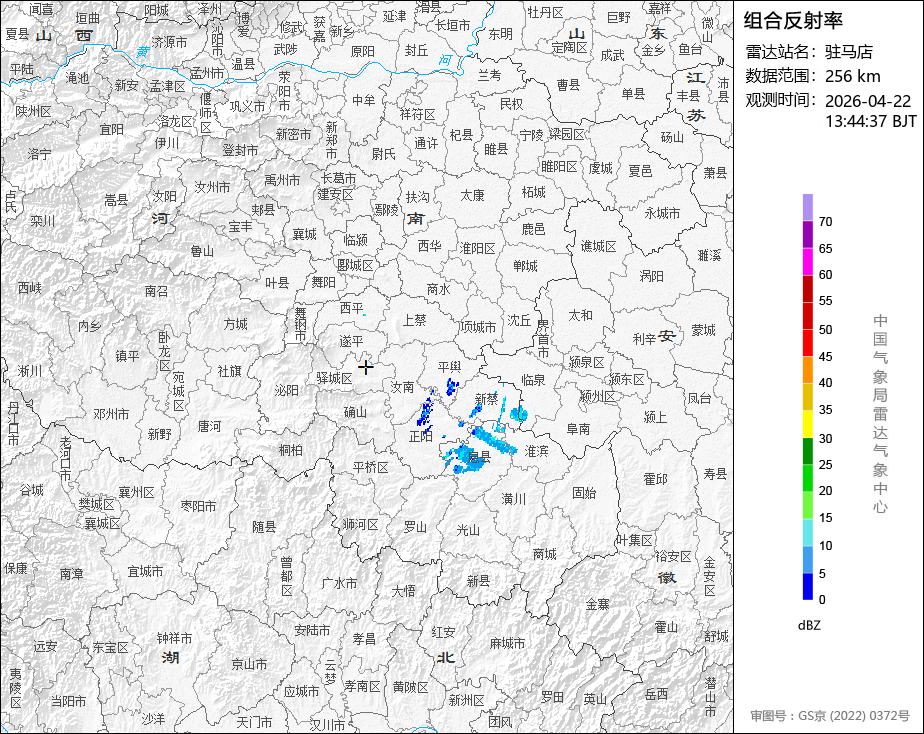Click the 枣阳市 map label
The height and width of the screenshot is (734, 924).
pos(198,506)
